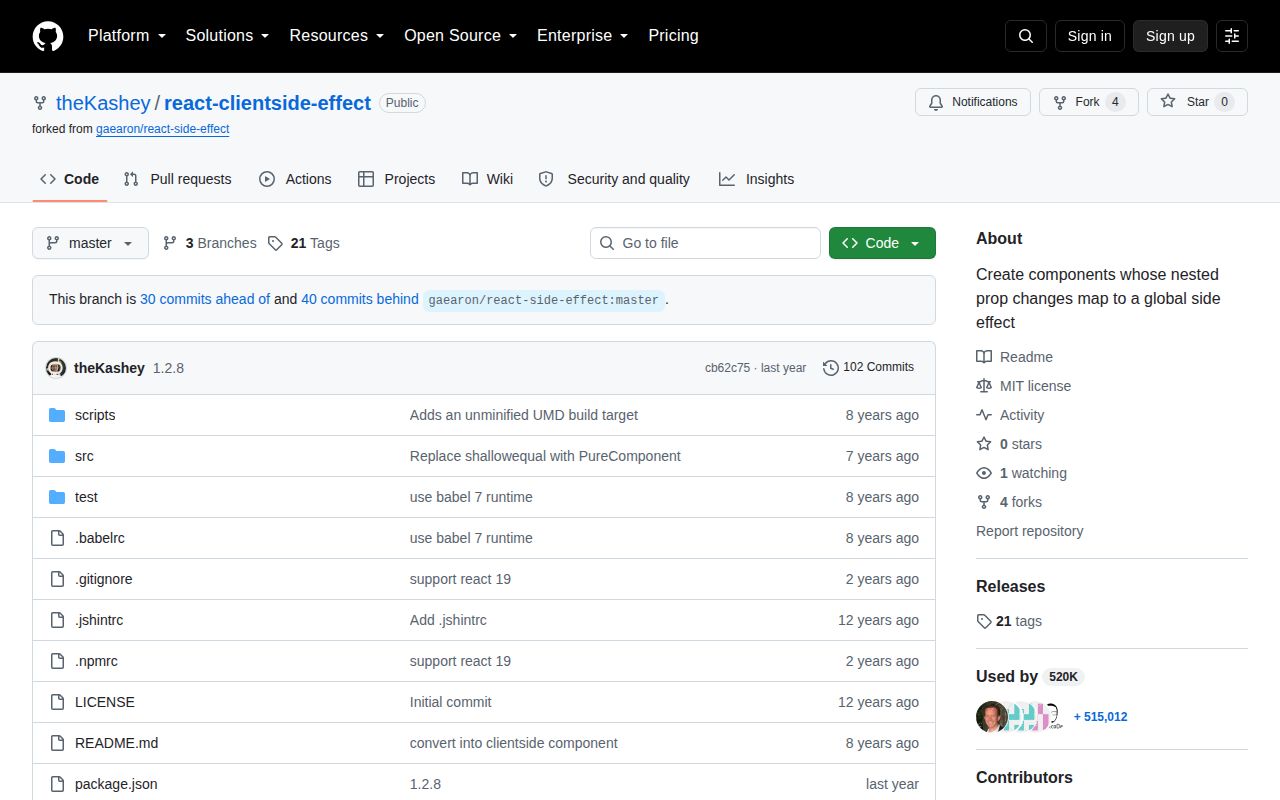Click the Sign up button
This screenshot has width=1280, height=800.
tap(1170, 36)
